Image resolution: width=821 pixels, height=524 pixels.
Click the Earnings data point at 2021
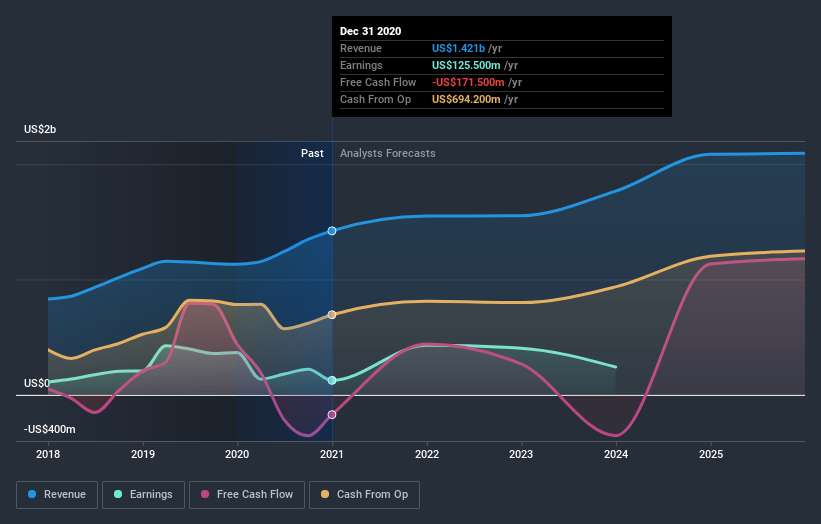tap(332, 381)
